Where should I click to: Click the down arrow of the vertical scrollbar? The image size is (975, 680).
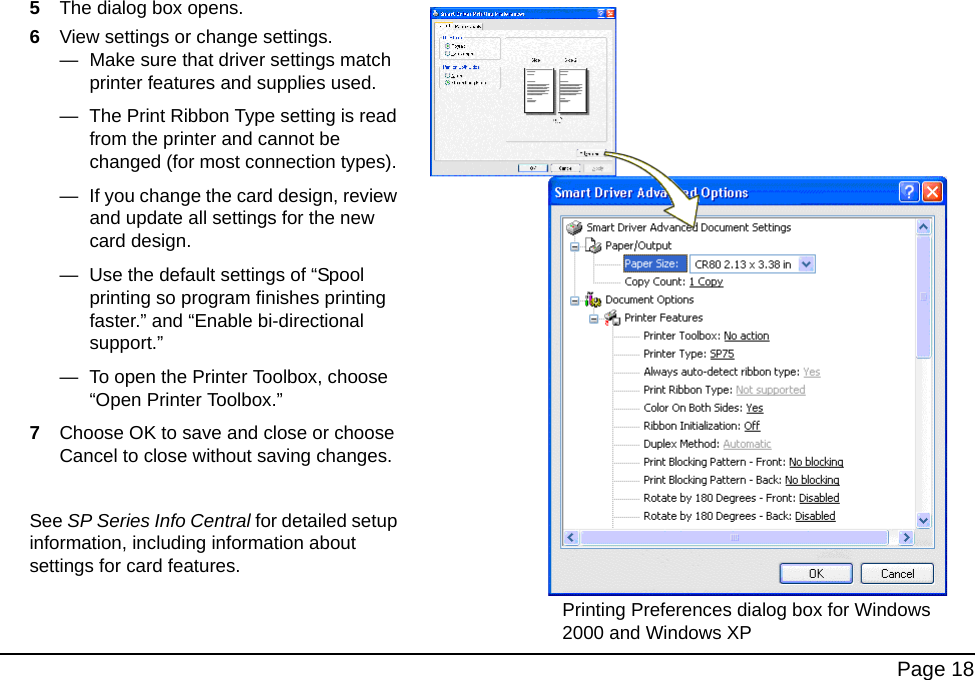922,518
